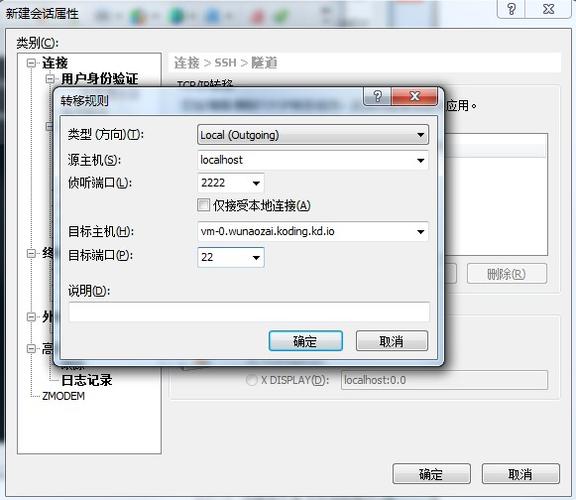Image resolution: width=576 pixels, height=500 pixels.
Task: Cancel the 转移规则 dialog with 取消
Action: pos(392,341)
